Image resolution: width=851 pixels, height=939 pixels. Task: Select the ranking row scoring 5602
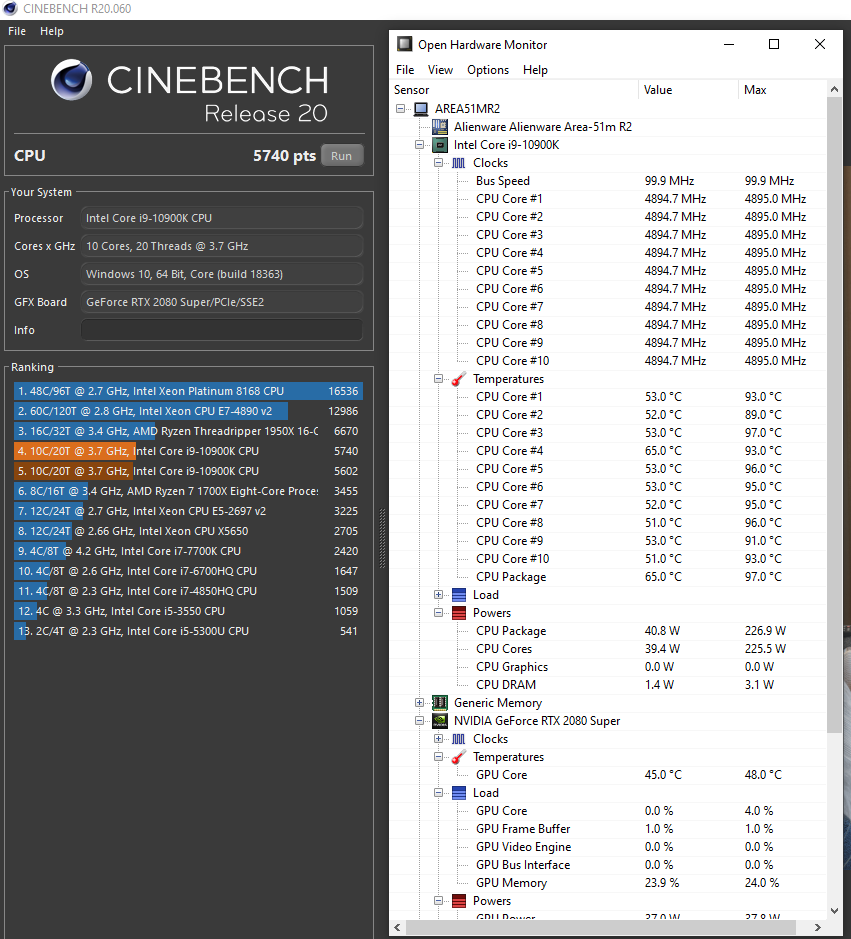(x=188, y=471)
